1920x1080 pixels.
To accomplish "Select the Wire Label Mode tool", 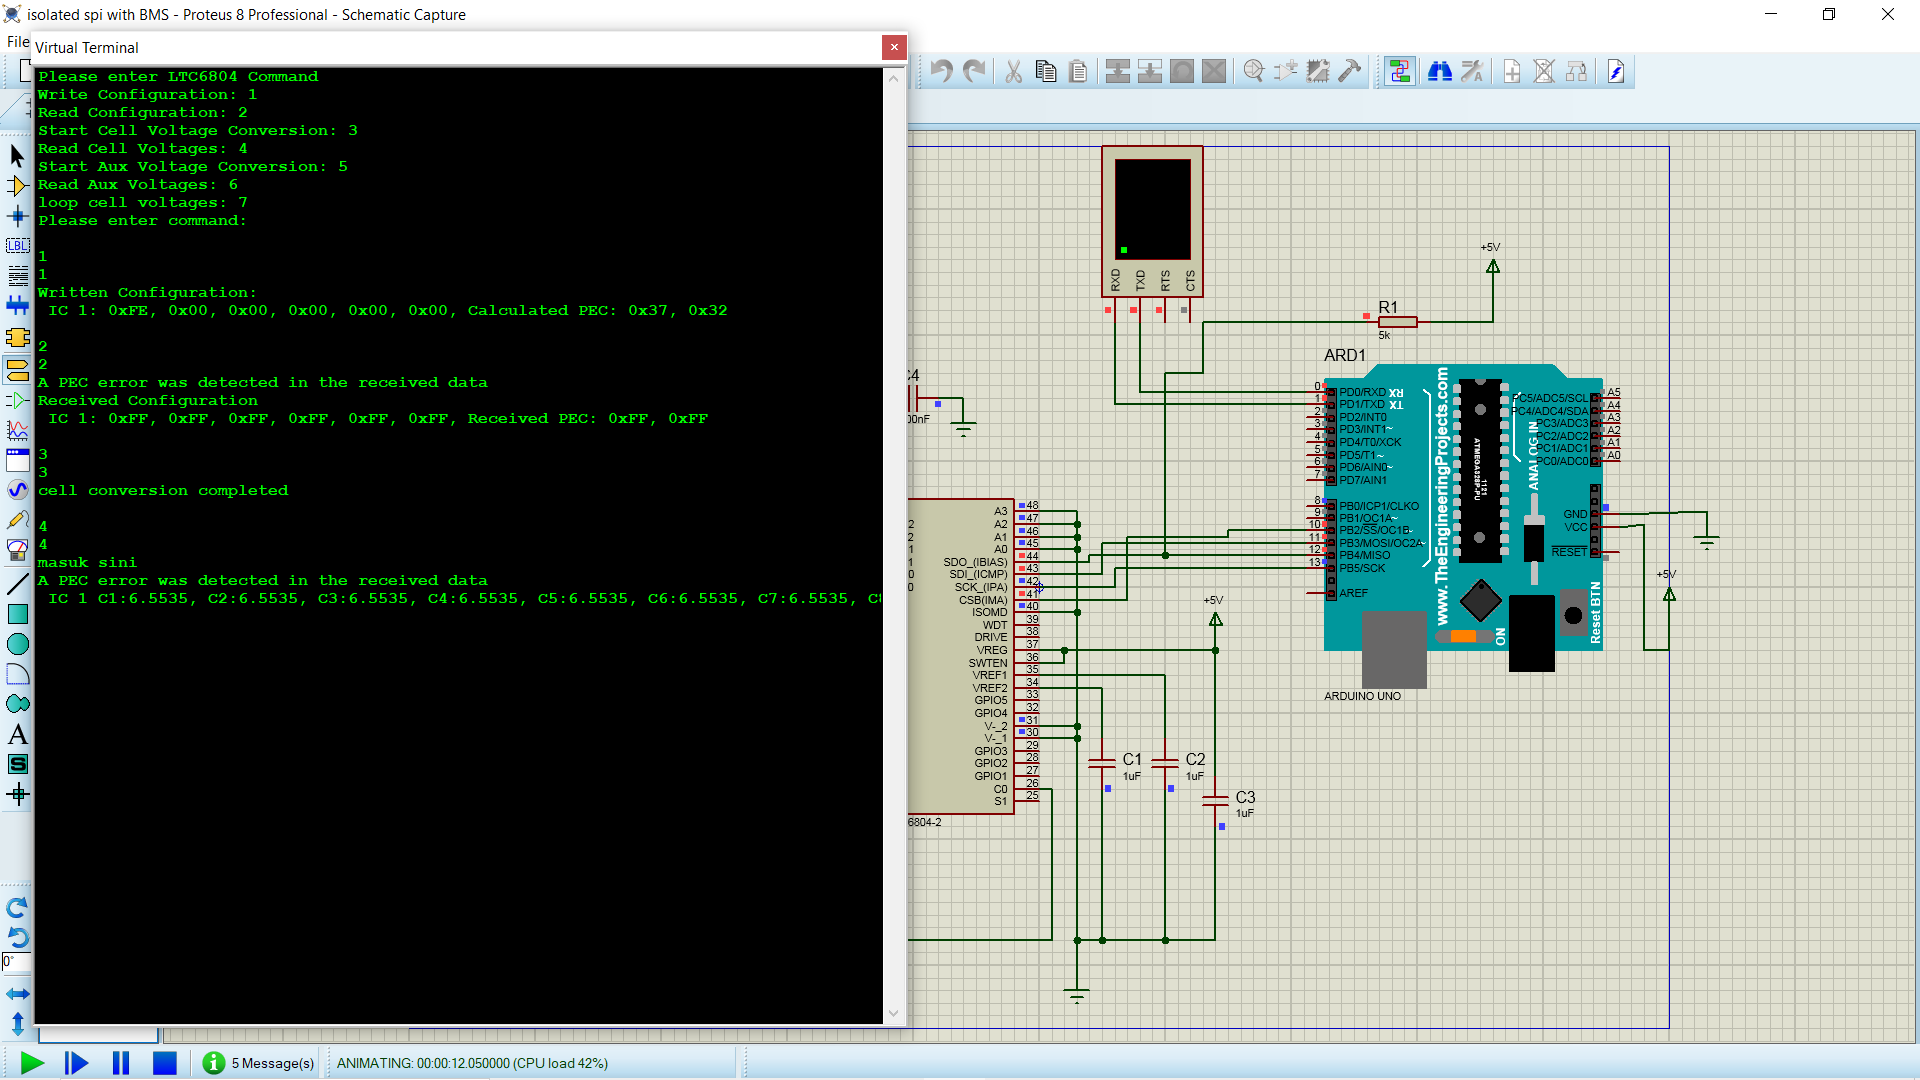I will pyautogui.click(x=18, y=246).
